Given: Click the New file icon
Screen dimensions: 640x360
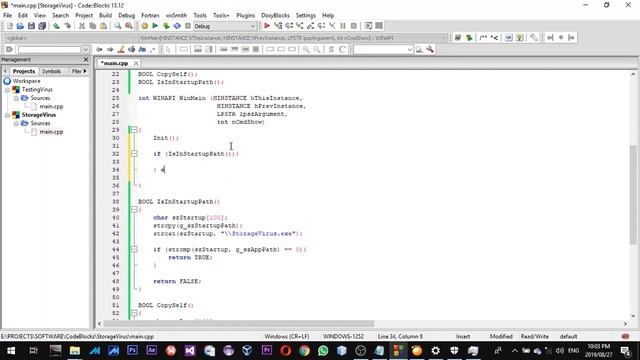Looking at the screenshot, I should [x=10, y=26].
